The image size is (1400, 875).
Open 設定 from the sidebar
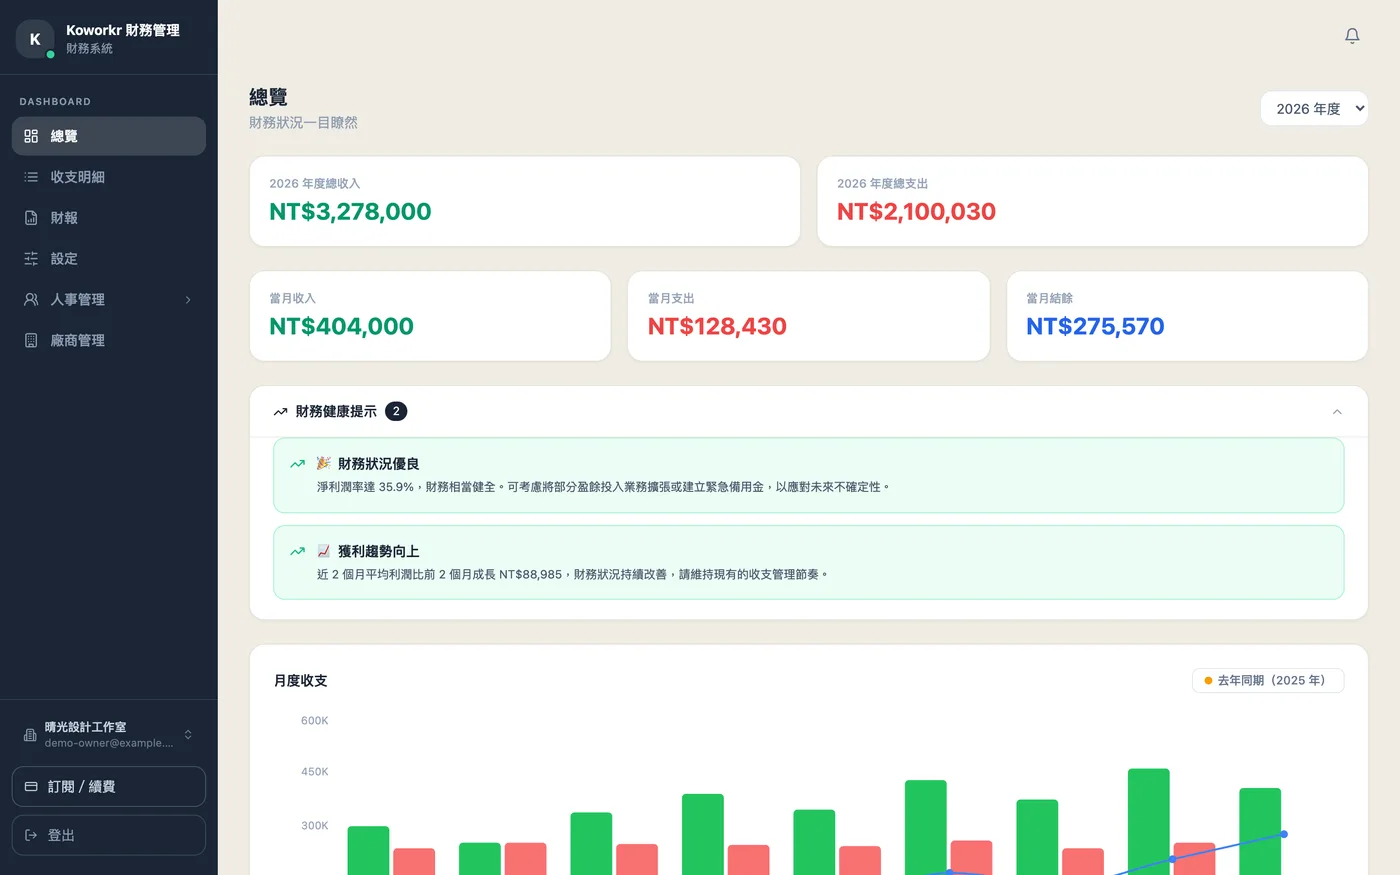[x=109, y=259]
